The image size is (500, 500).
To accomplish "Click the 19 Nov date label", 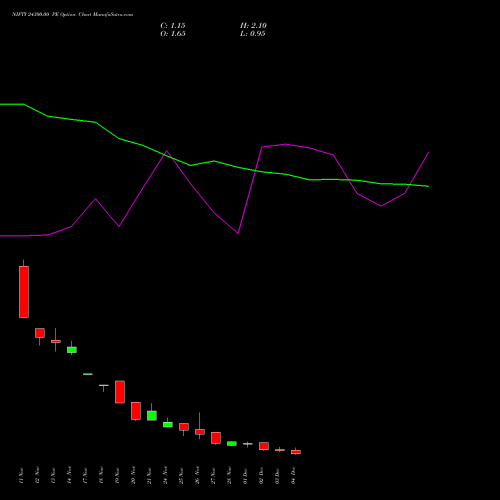I will pos(117,475).
